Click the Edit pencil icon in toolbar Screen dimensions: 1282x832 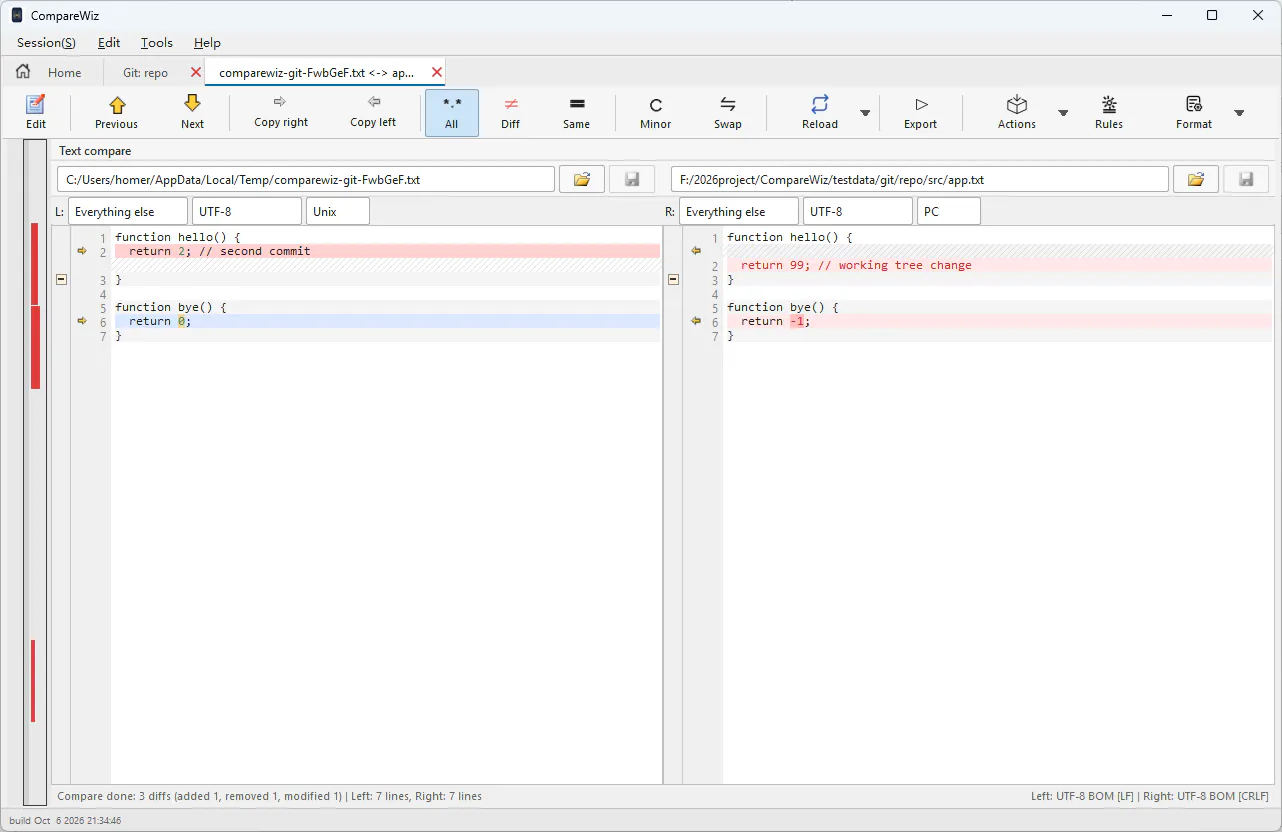(36, 111)
